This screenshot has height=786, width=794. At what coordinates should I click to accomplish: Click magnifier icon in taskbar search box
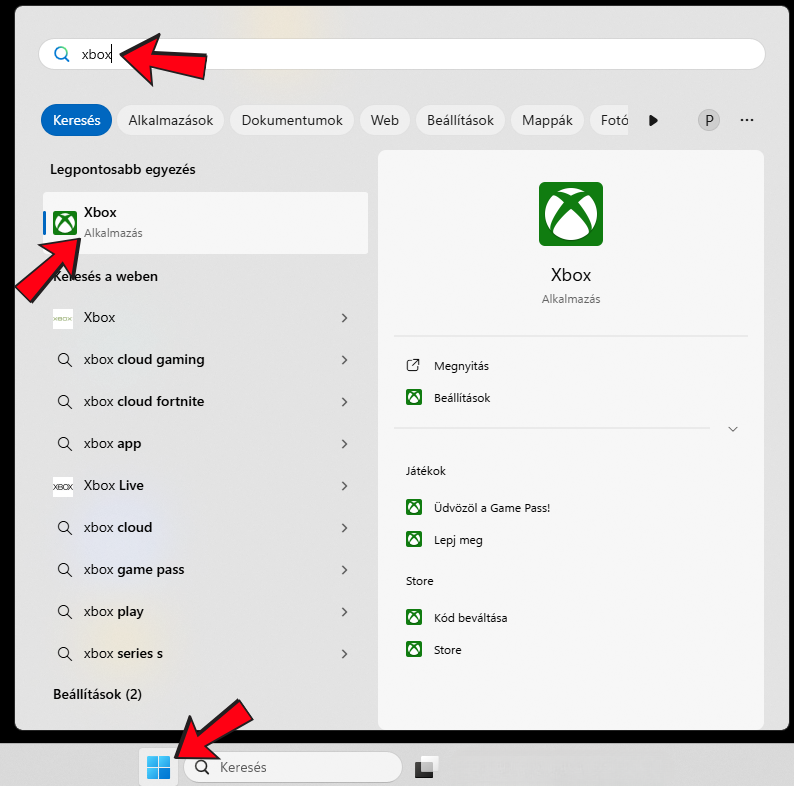coord(202,767)
